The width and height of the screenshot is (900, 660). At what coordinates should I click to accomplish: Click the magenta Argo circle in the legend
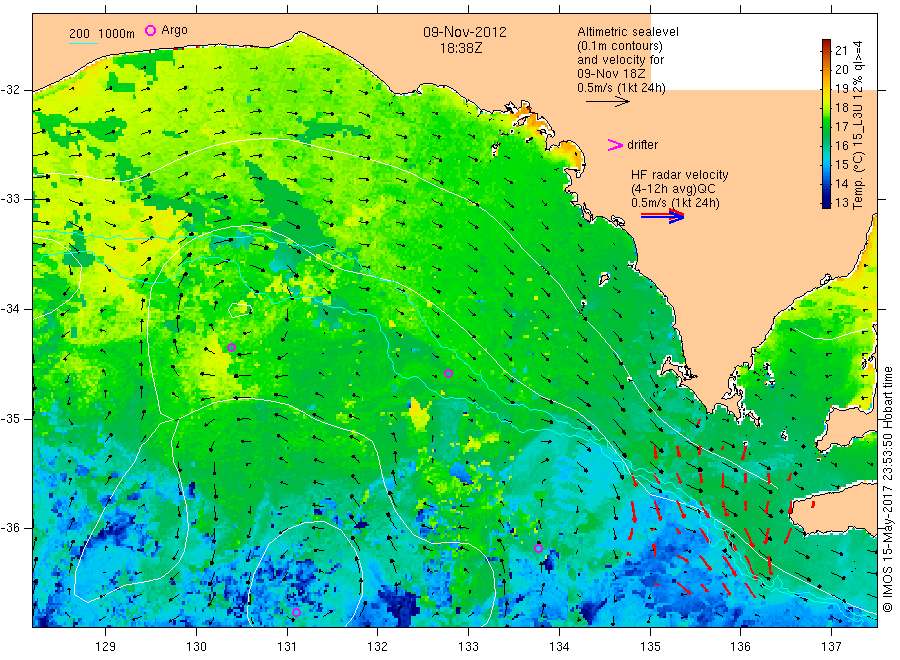(150, 30)
